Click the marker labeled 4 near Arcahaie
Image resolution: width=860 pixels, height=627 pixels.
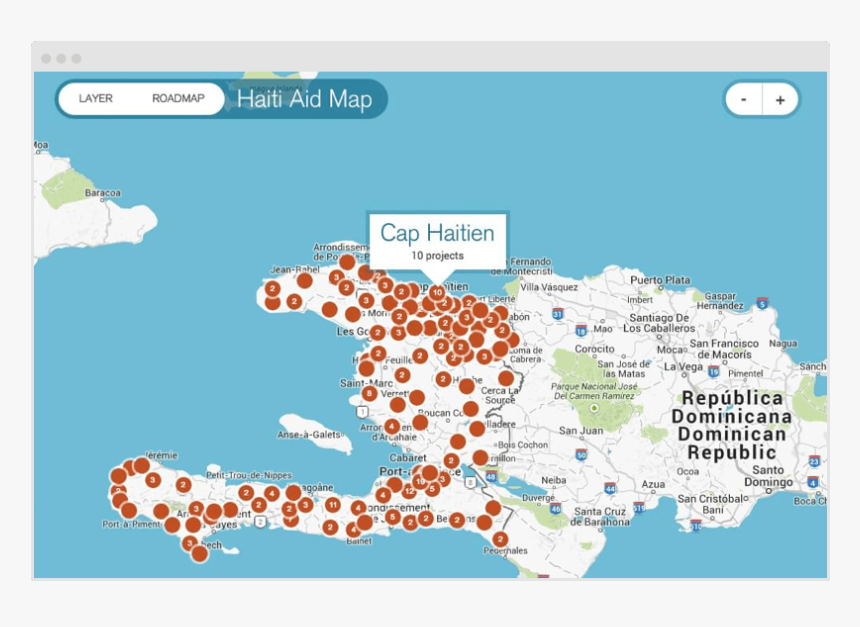[x=392, y=426]
